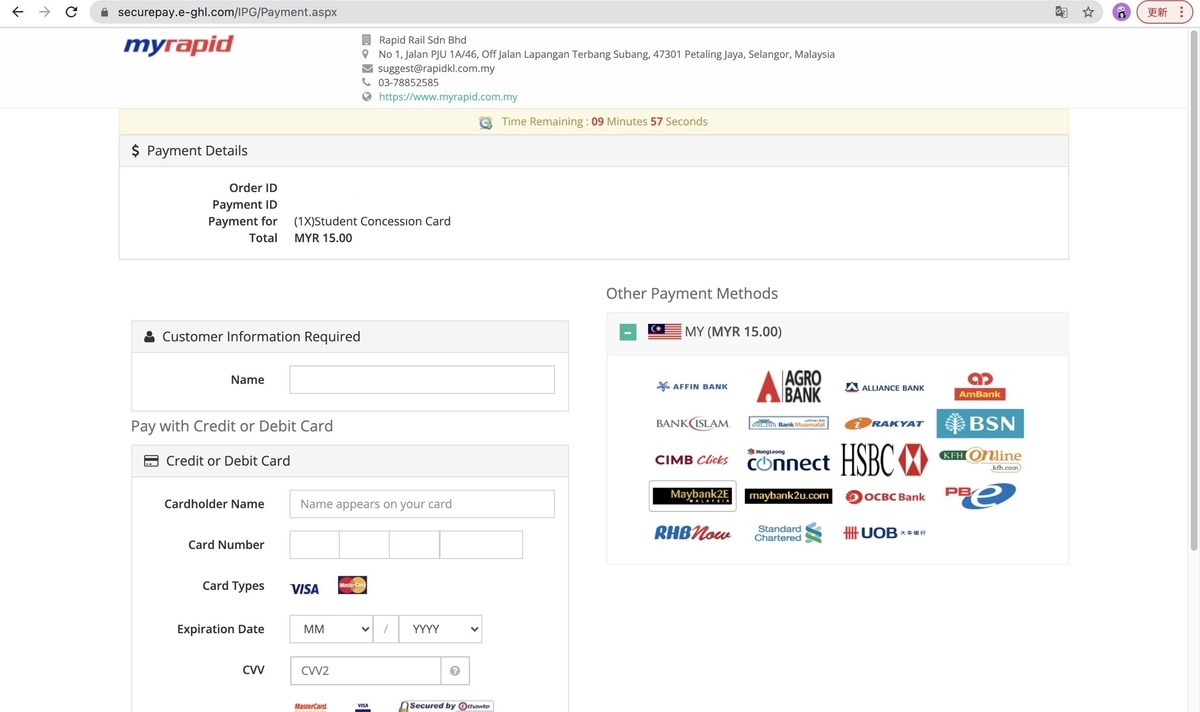Pick Bank Muamalat payment option
The image size is (1200, 712).
coord(788,423)
